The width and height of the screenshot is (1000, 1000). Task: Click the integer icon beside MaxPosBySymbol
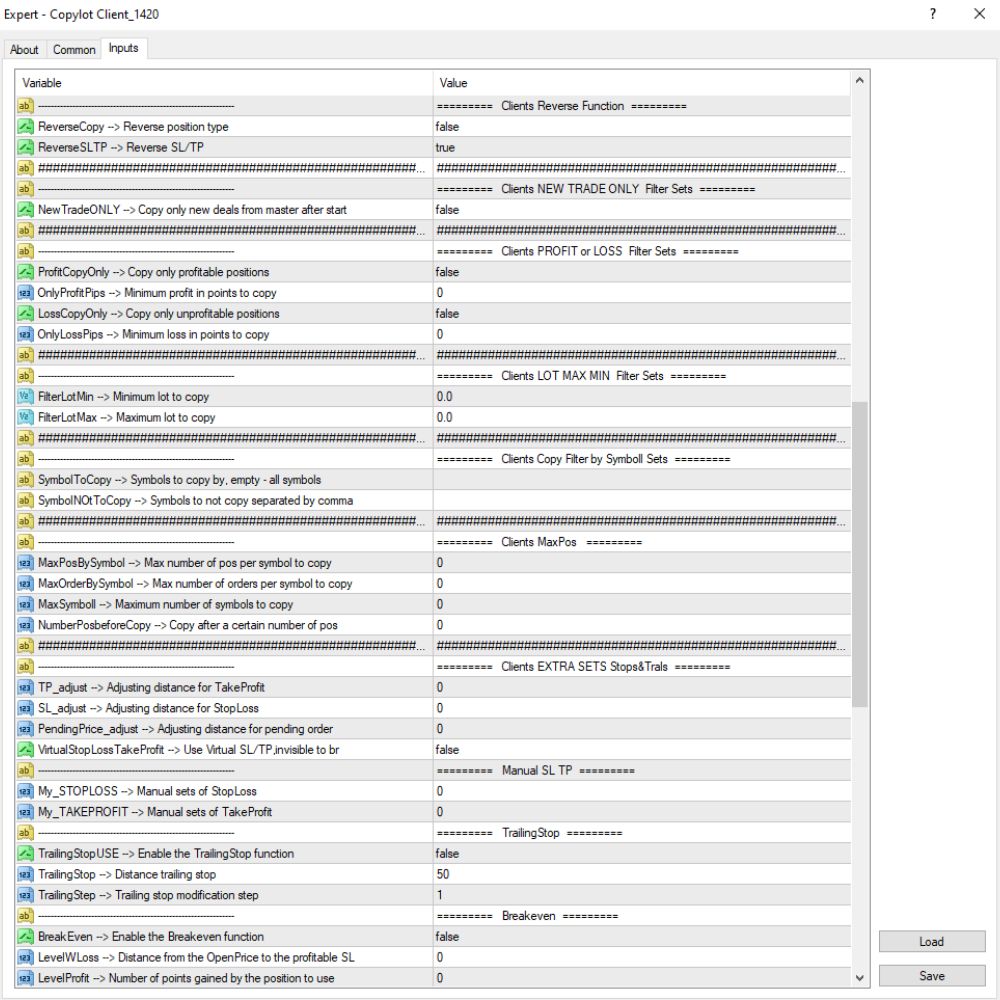click(25, 562)
